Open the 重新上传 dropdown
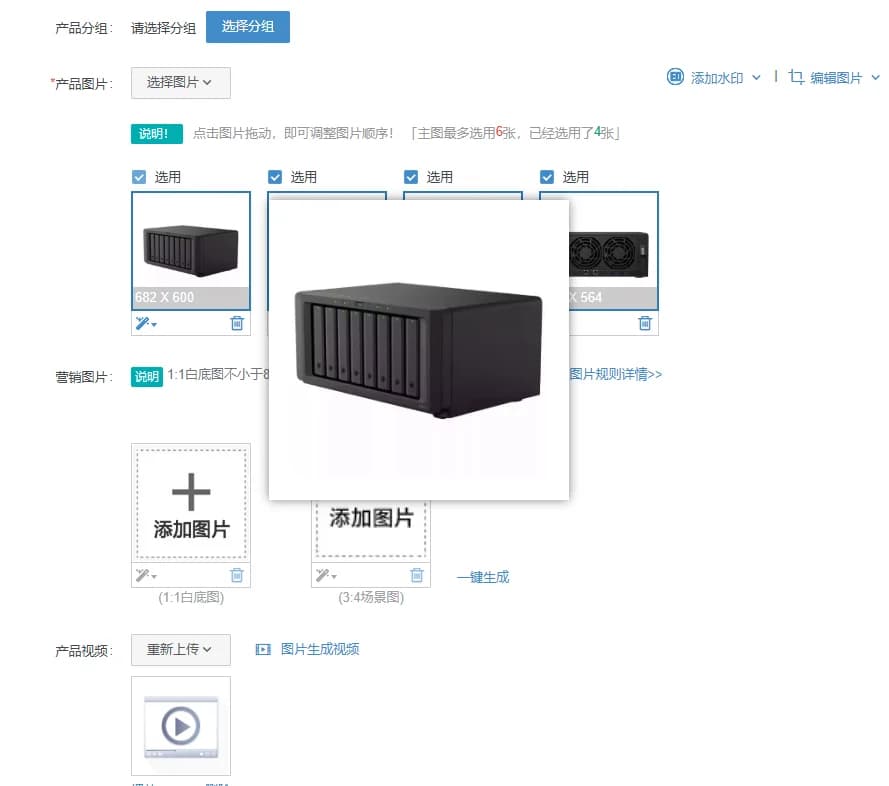Screen dimensions: 889x786 point(180,650)
